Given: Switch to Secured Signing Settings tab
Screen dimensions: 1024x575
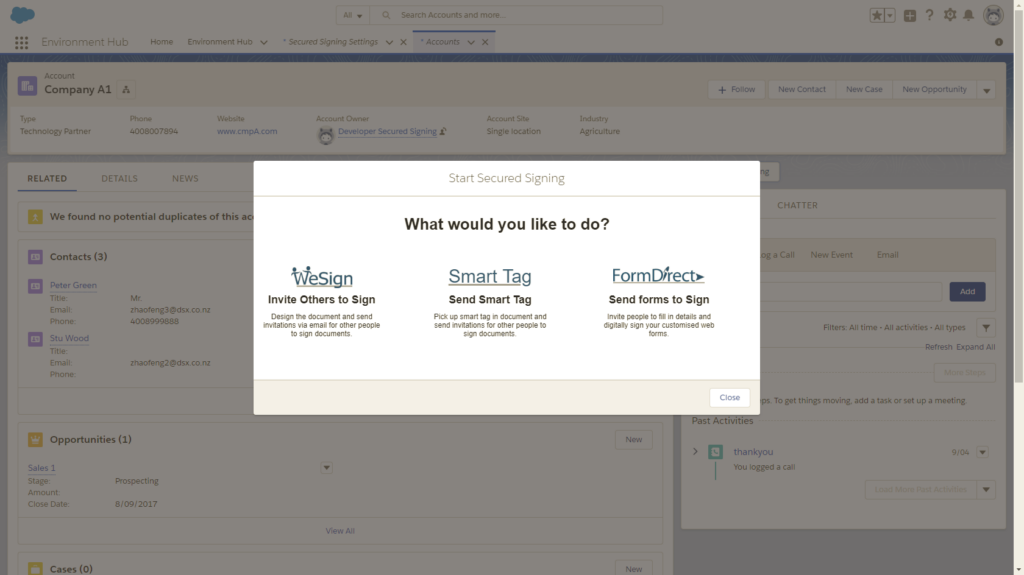Looking at the screenshot, I should tap(330, 42).
